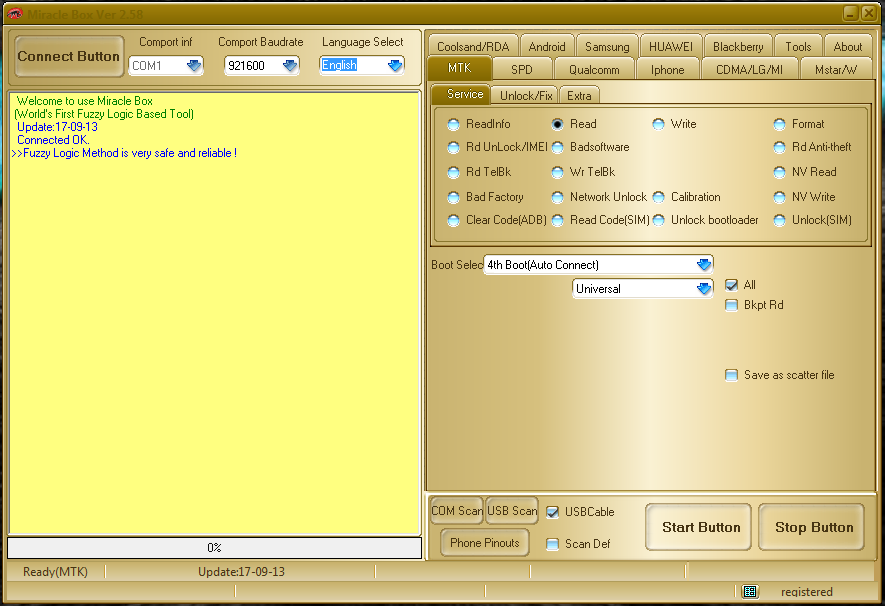The image size is (885, 606).
Task: Click the Ready(MTK) status bar entry
Action: [55, 572]
